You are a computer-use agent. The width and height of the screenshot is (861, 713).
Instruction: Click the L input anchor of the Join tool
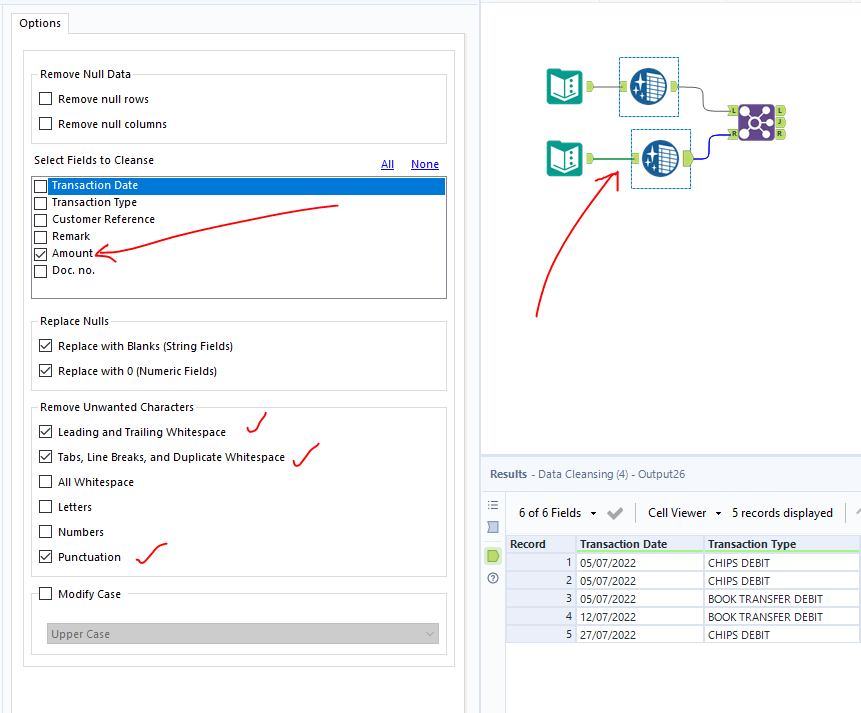733,110
